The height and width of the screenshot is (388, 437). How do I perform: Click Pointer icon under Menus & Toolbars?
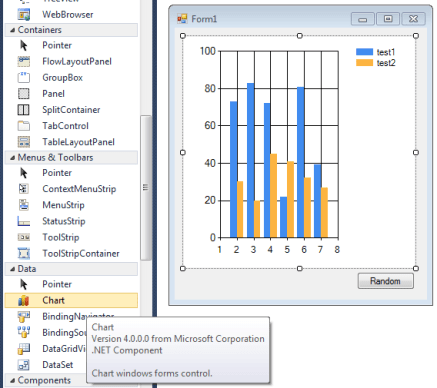click(24, 173)
